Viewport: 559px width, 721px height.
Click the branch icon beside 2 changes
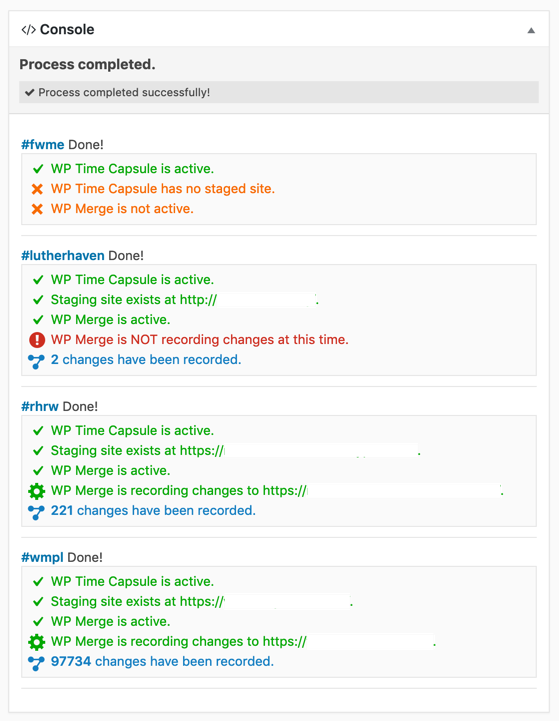(36, 361)
